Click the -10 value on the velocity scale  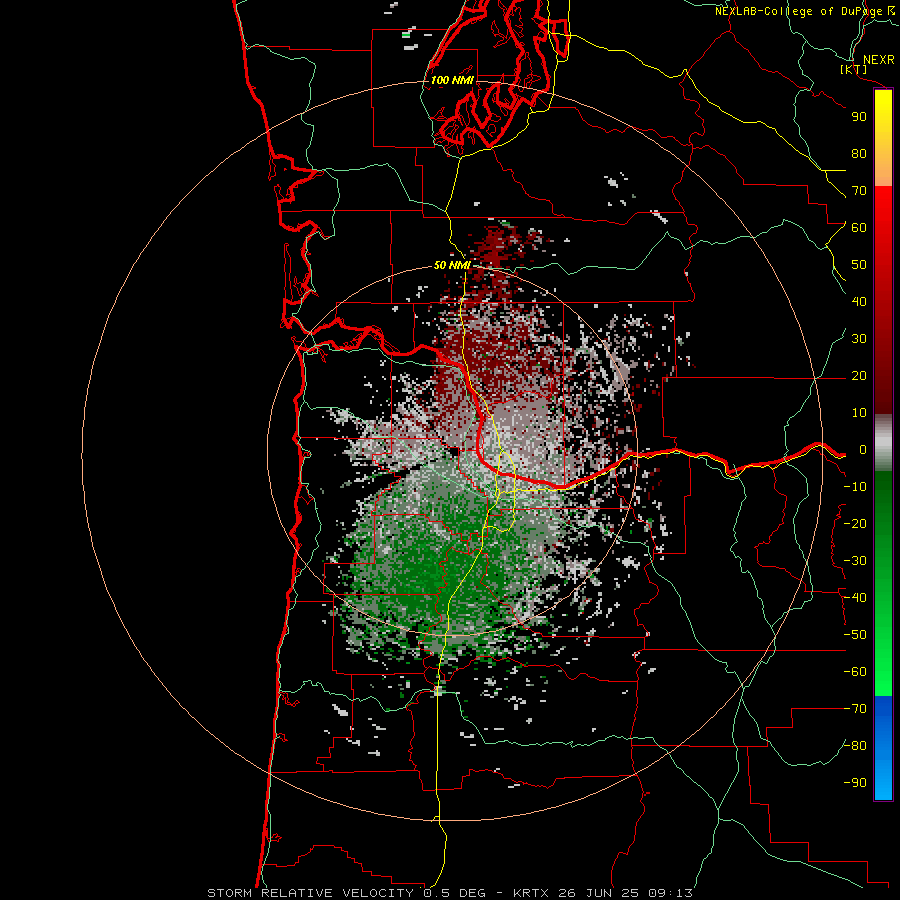point(855,487)
